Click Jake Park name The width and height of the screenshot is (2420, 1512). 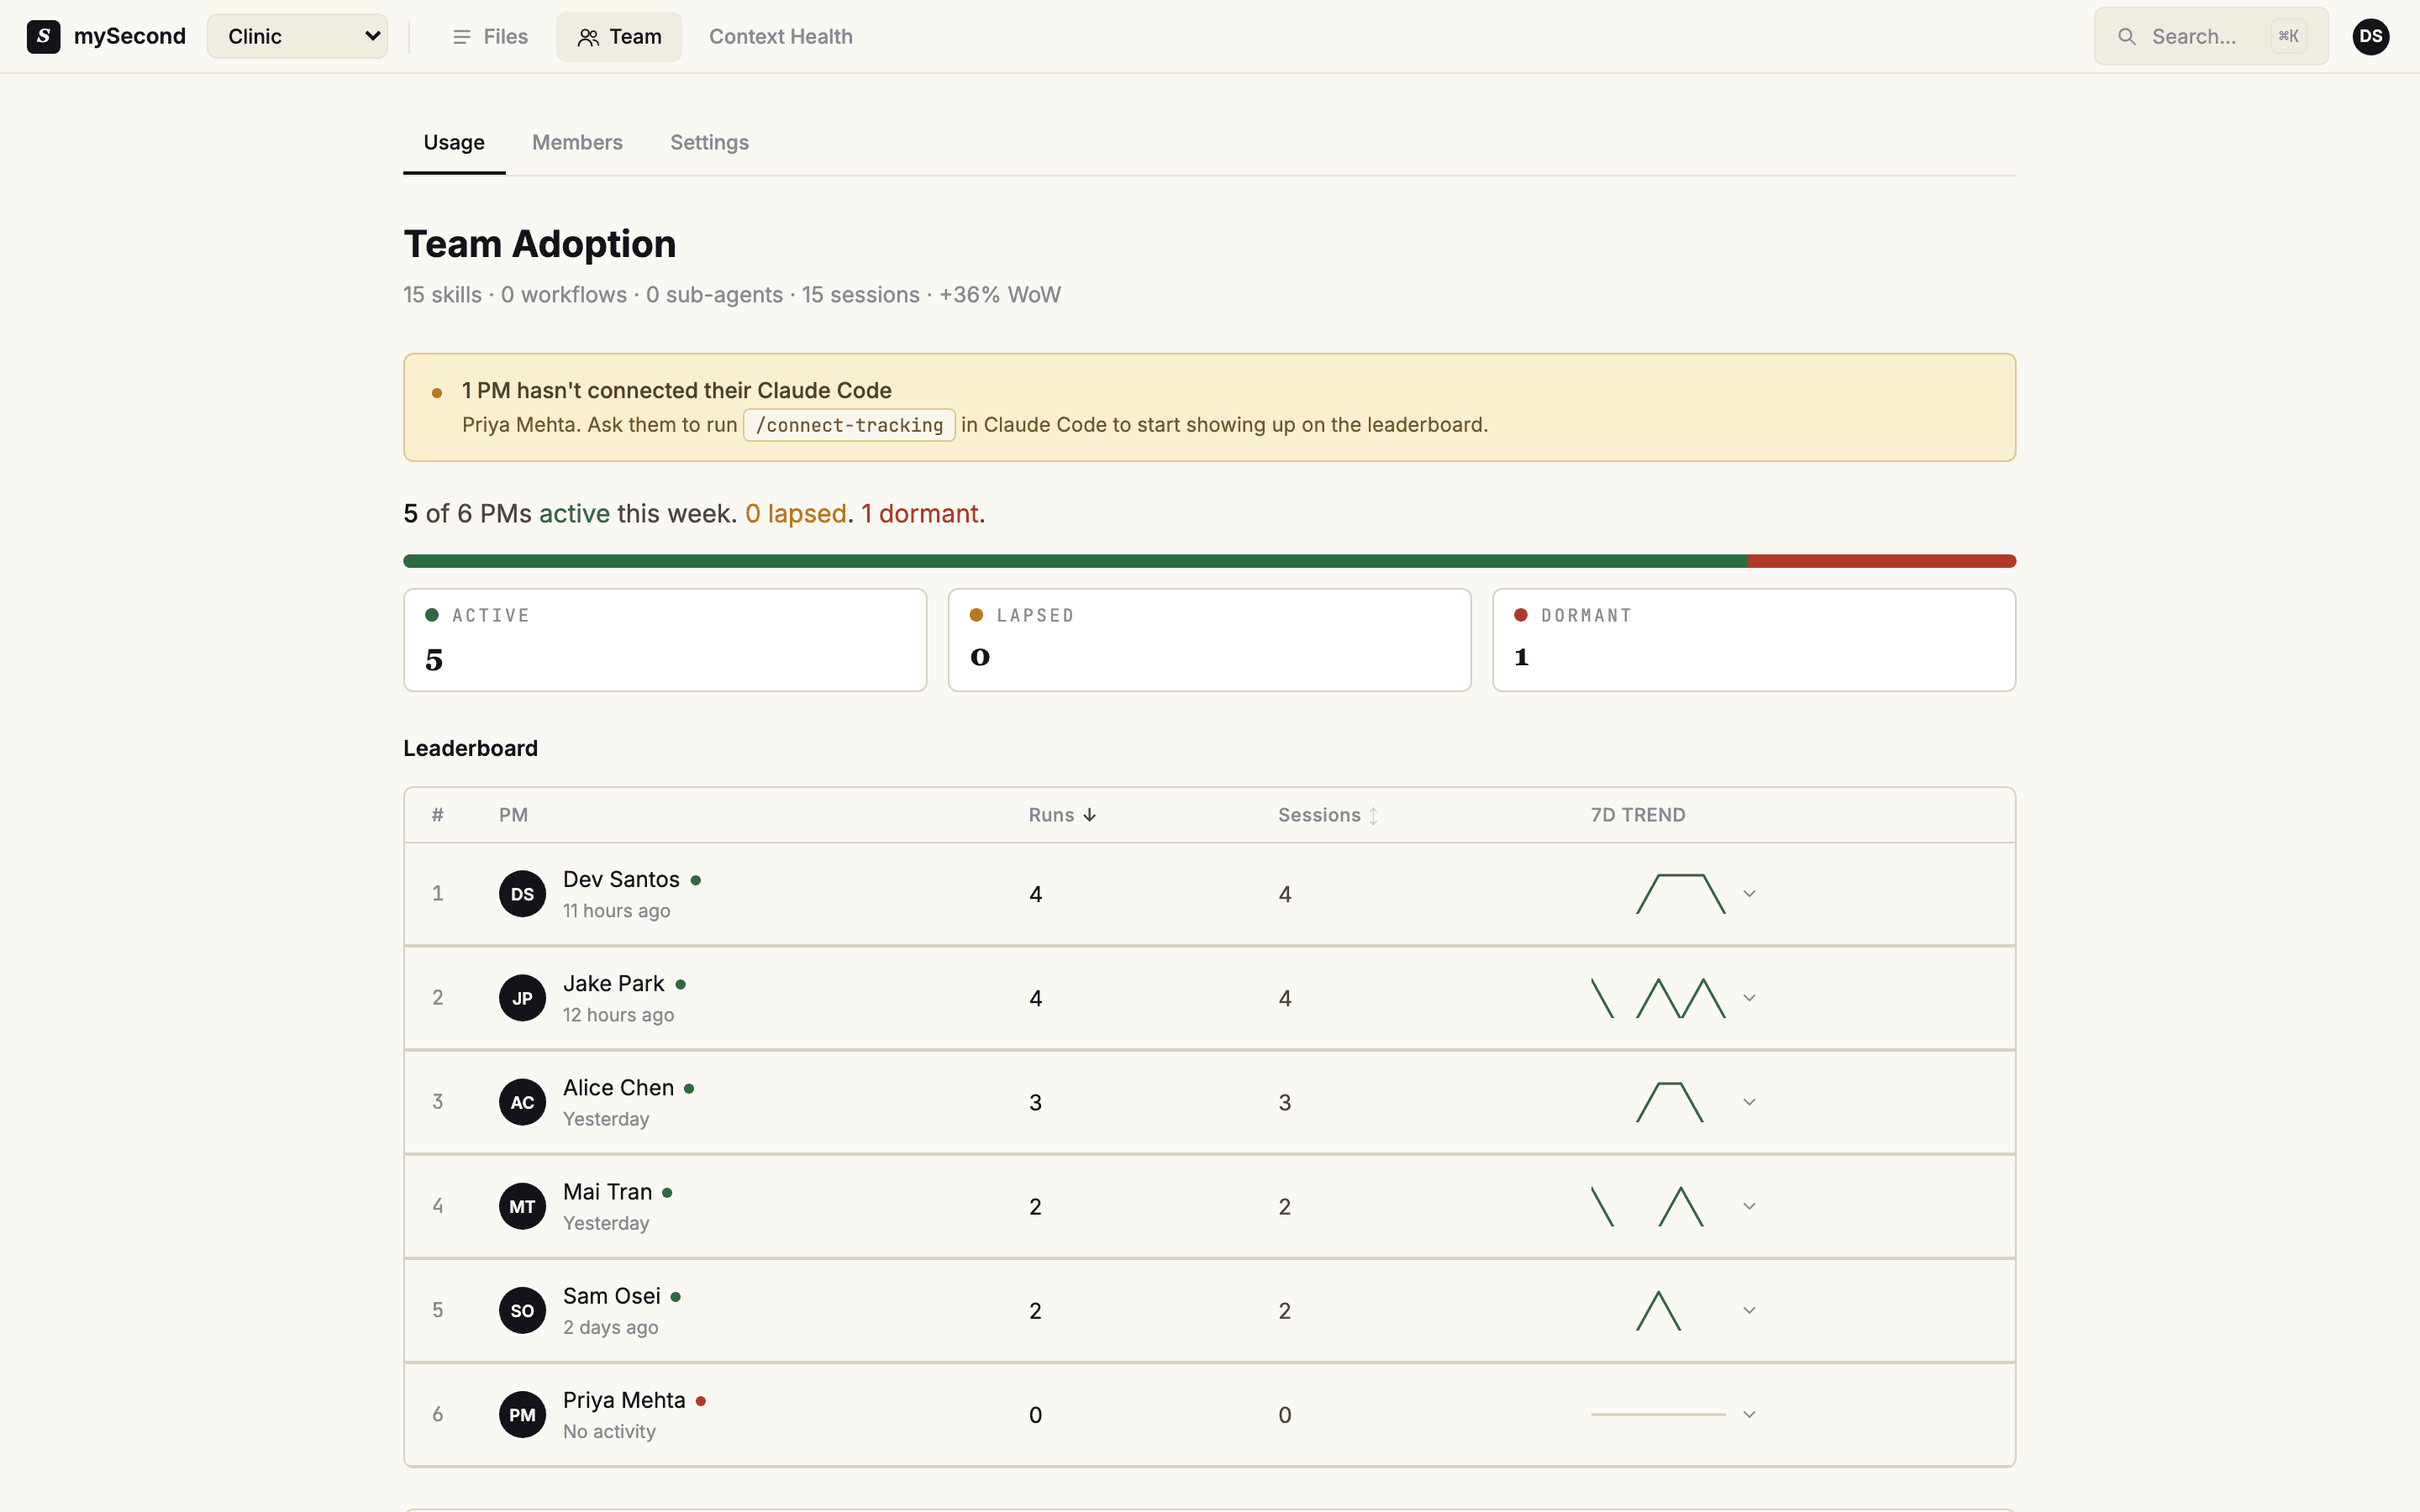[613, 983]
